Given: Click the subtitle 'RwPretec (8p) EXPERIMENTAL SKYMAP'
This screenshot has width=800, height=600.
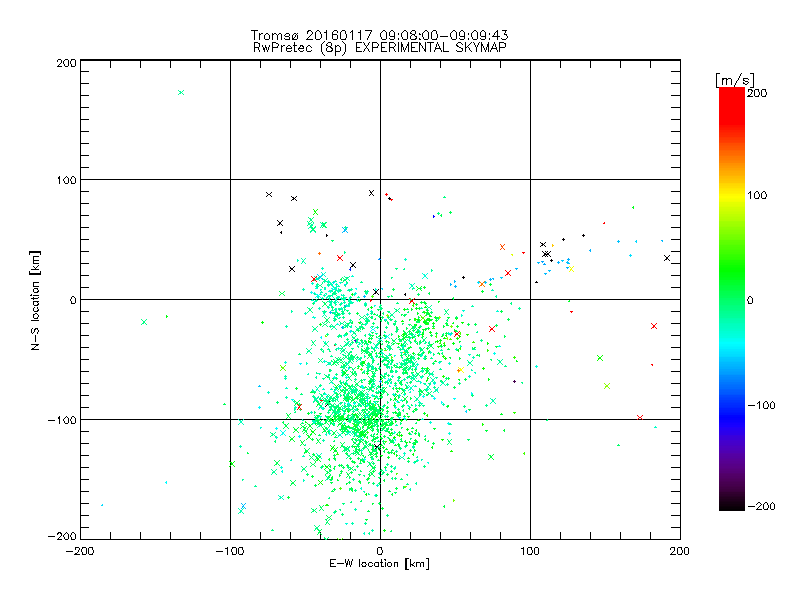Looking at the screenshot, I should (380, 48).
